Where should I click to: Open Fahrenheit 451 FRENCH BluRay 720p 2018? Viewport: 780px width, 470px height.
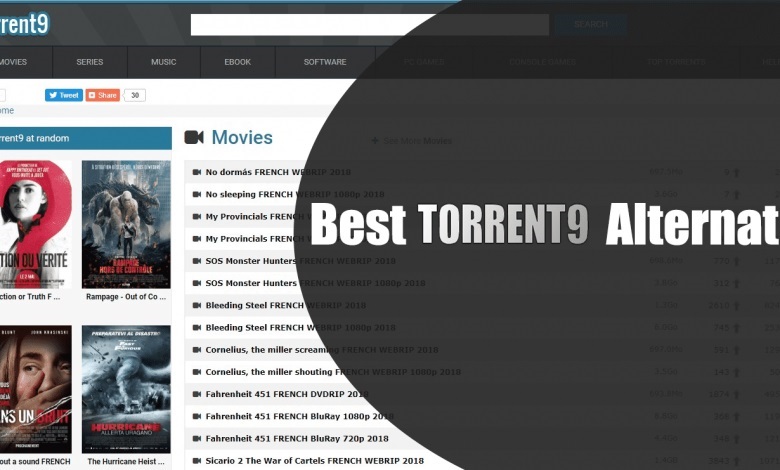297,439
